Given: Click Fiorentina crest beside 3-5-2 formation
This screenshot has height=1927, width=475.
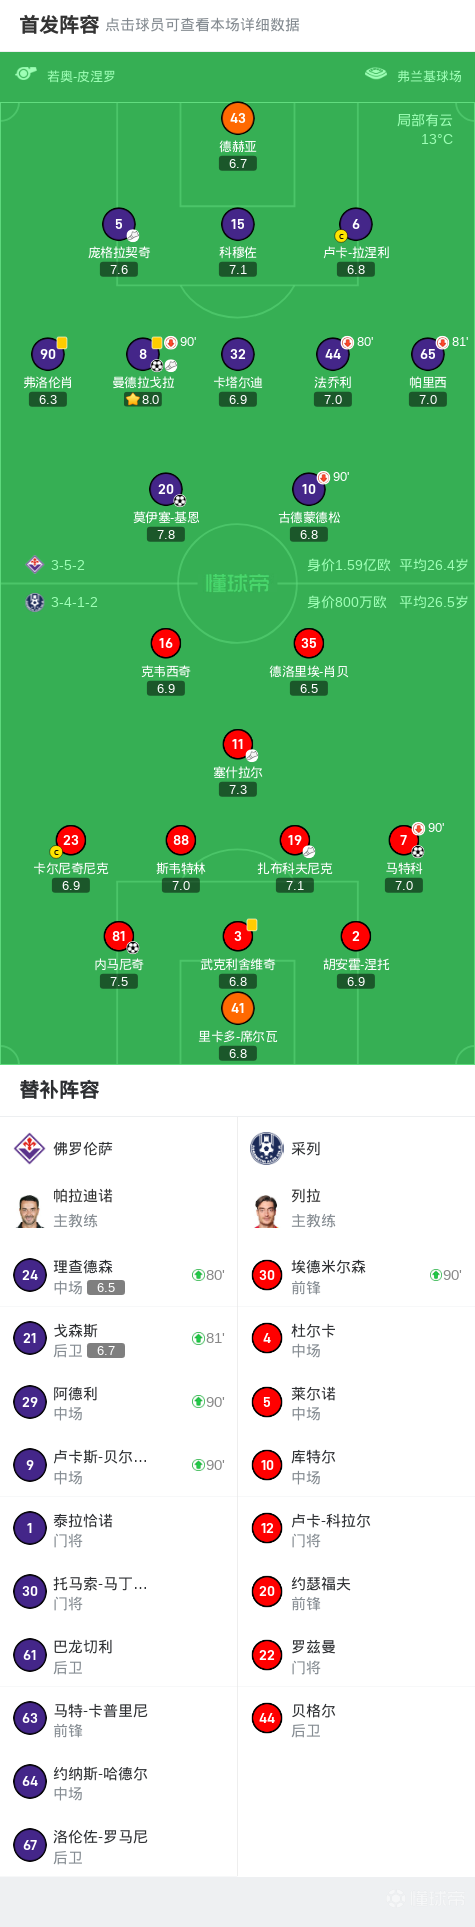Looking at the screenshot, I should point(34,564).
